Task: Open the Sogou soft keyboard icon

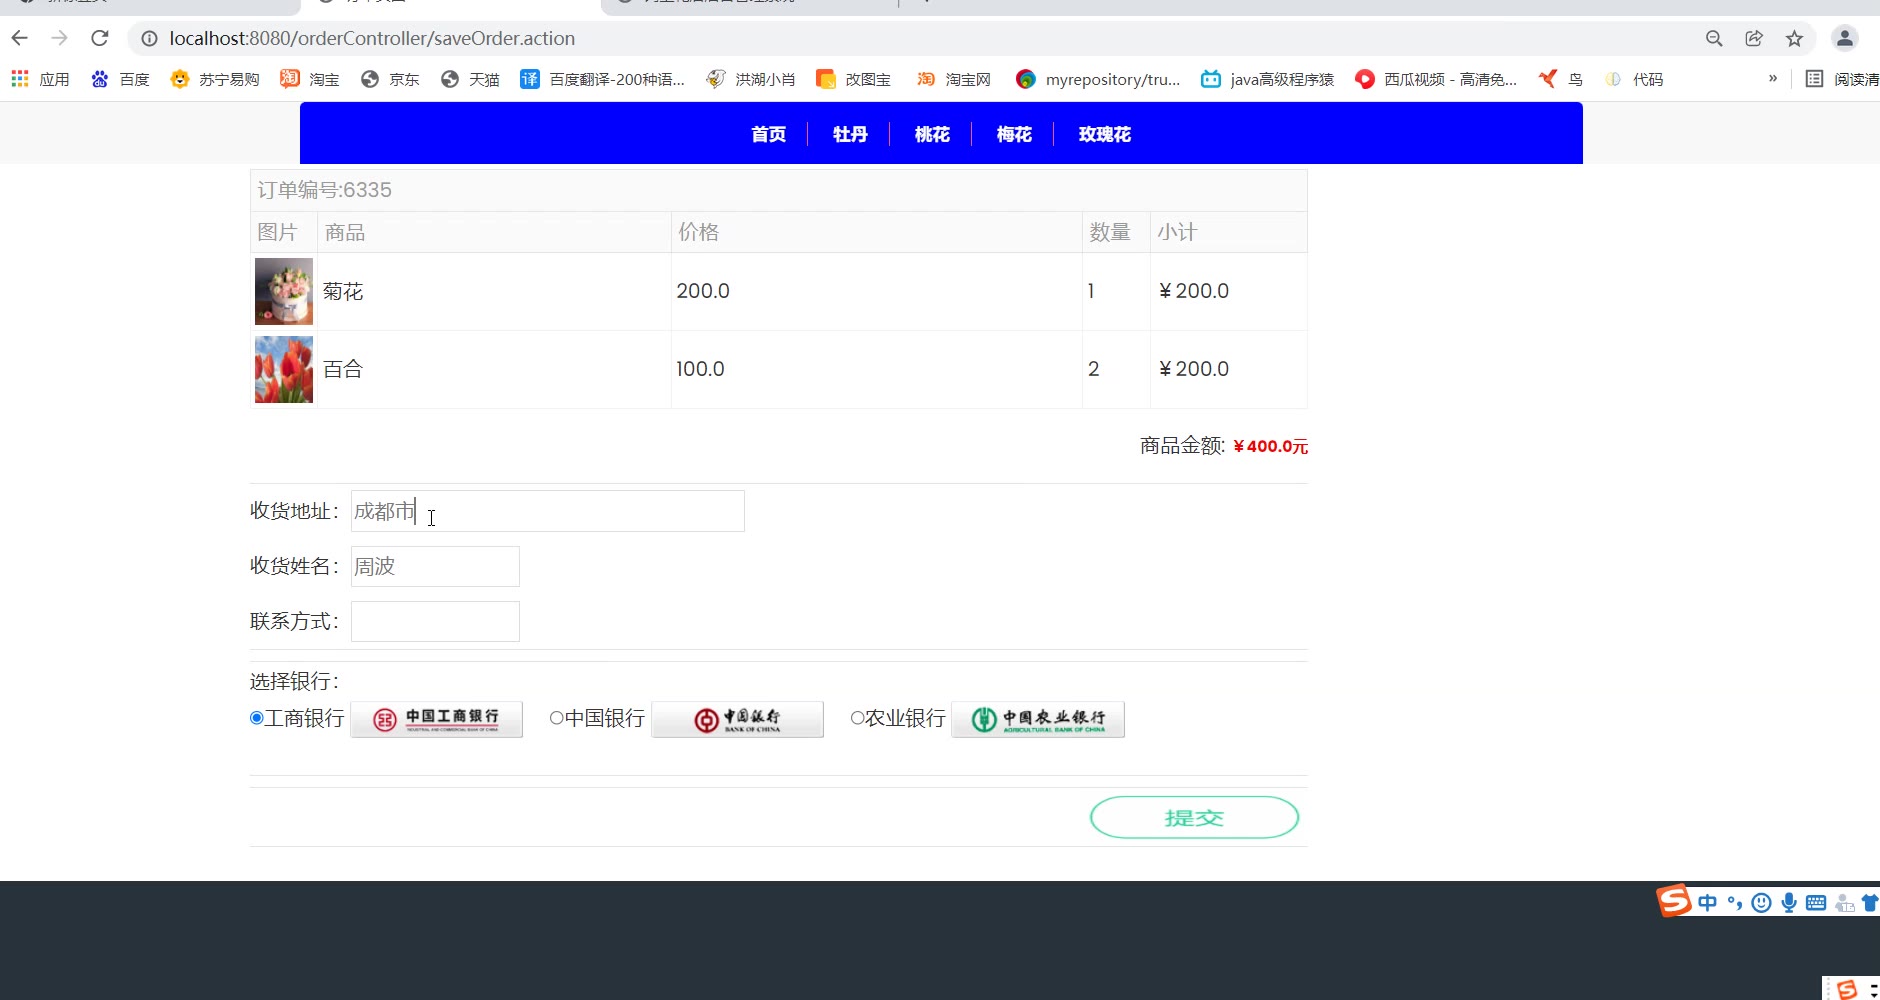Action: point(1816,903)
